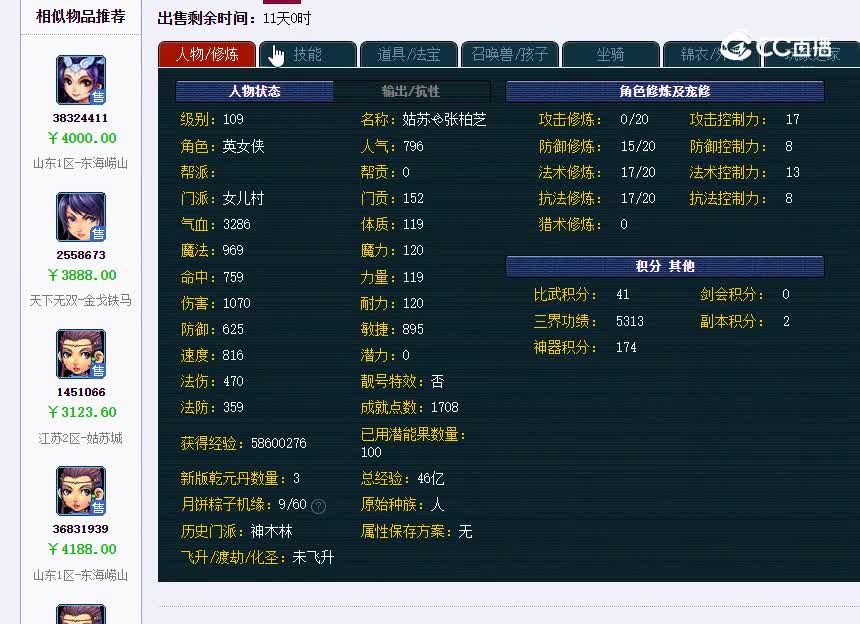
Task: Click the ID link 1451066
Action: [81, 392]
